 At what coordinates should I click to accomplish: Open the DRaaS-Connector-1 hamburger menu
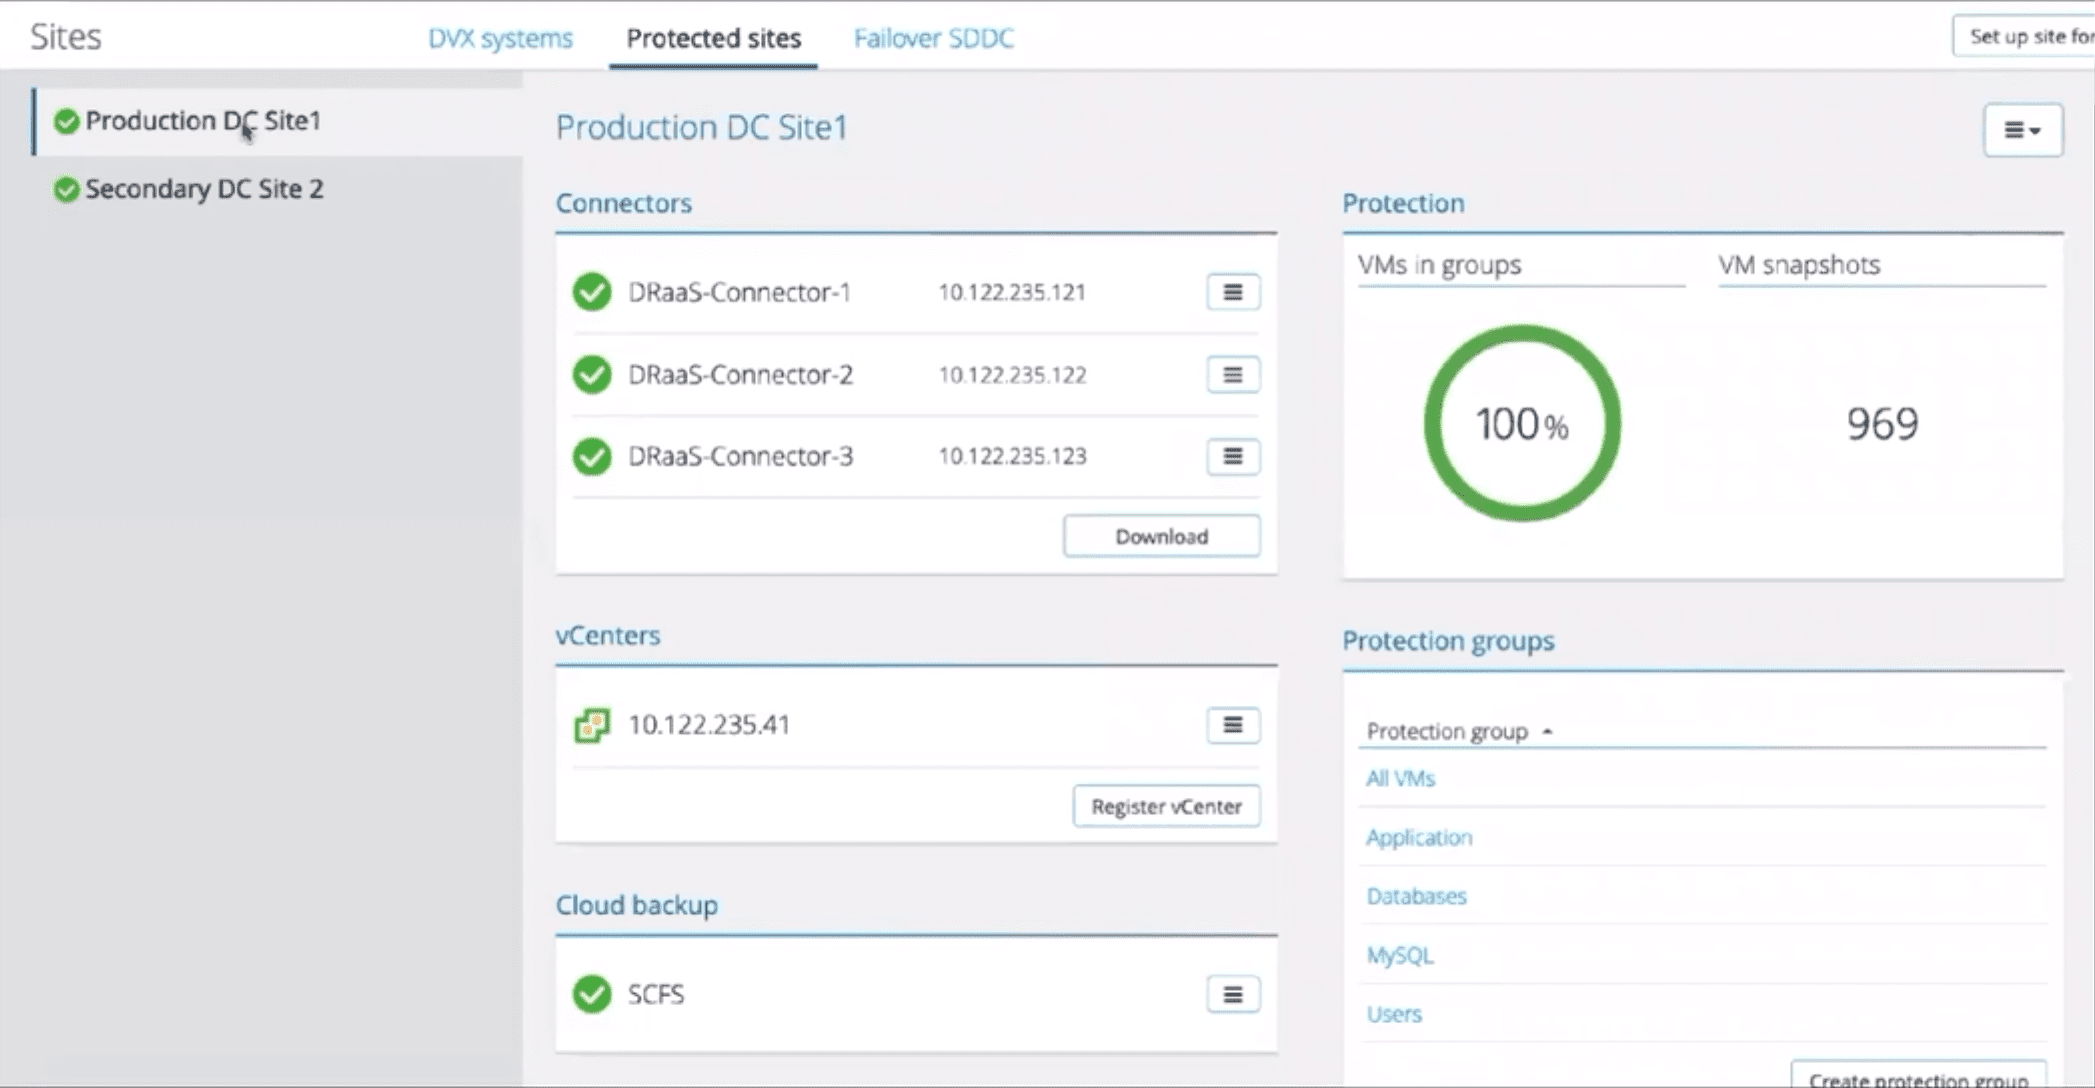[x=1232, y=292]
